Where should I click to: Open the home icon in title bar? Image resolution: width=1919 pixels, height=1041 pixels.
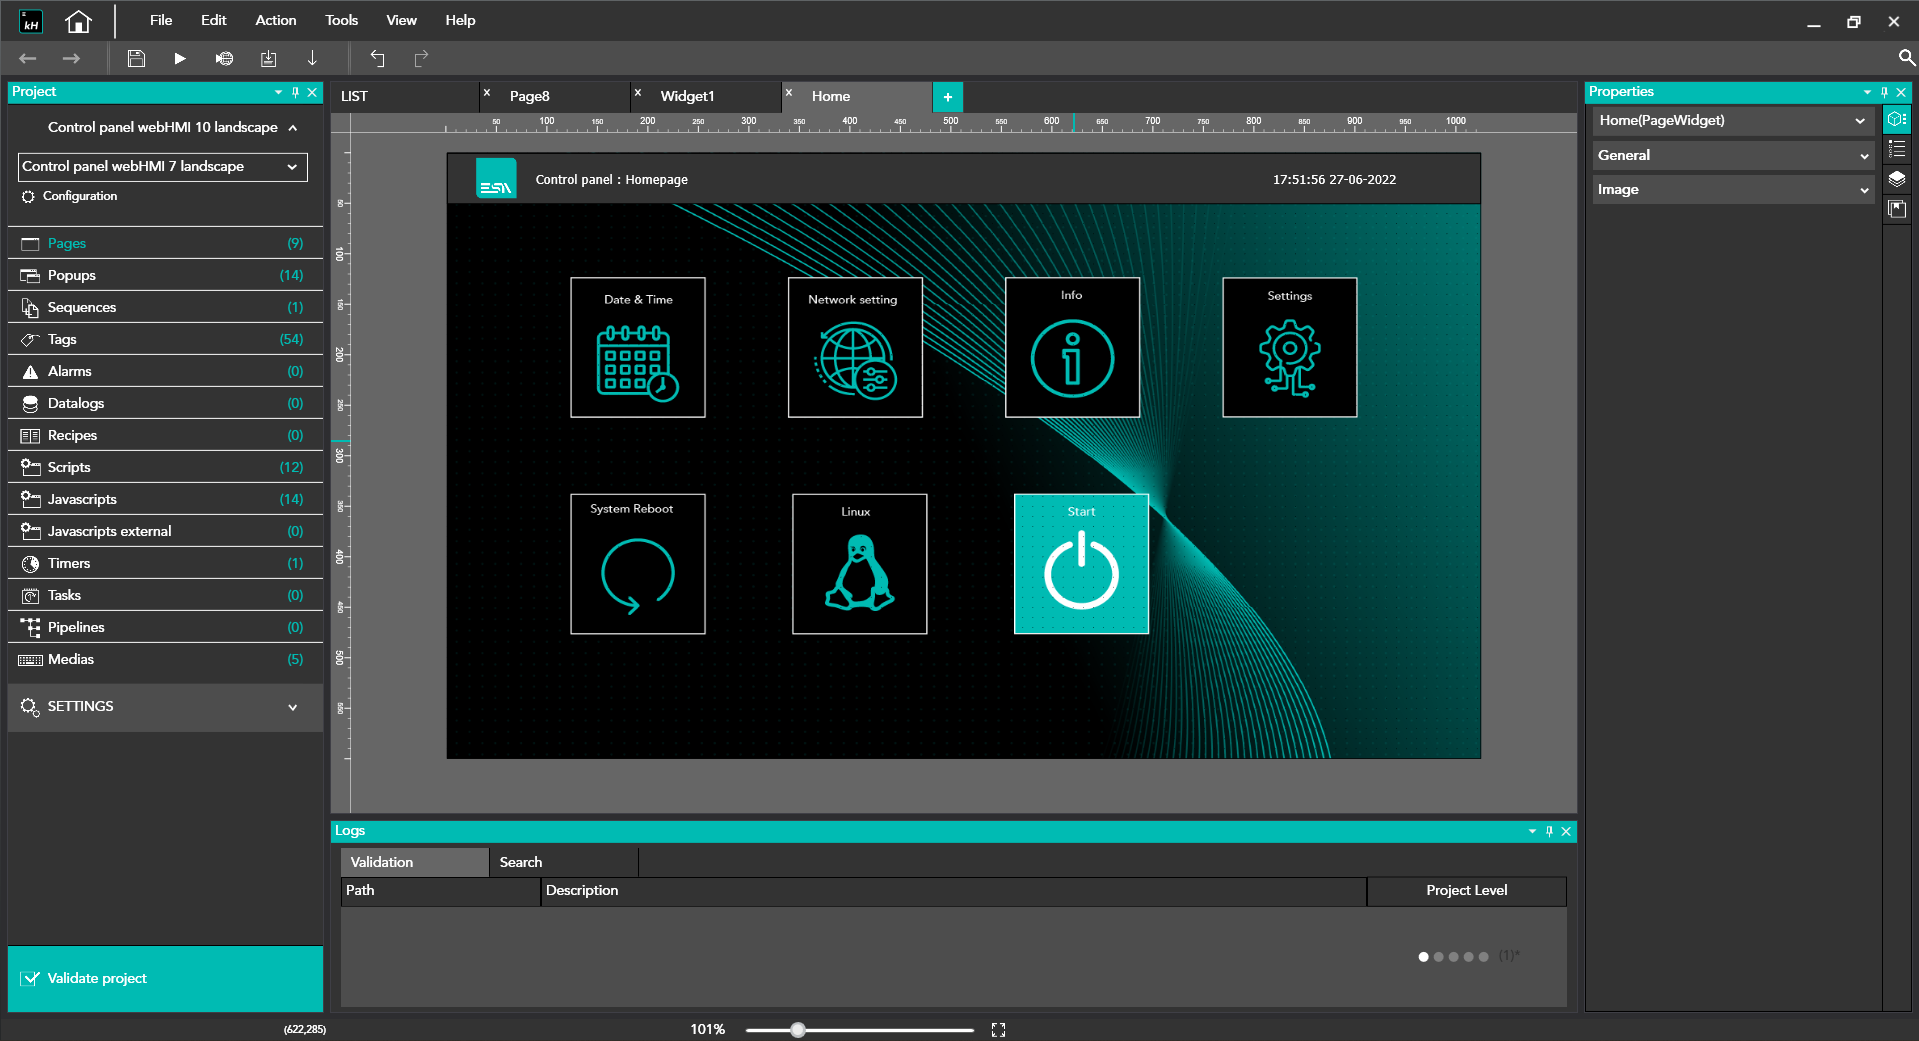click(x=78, y=21)
